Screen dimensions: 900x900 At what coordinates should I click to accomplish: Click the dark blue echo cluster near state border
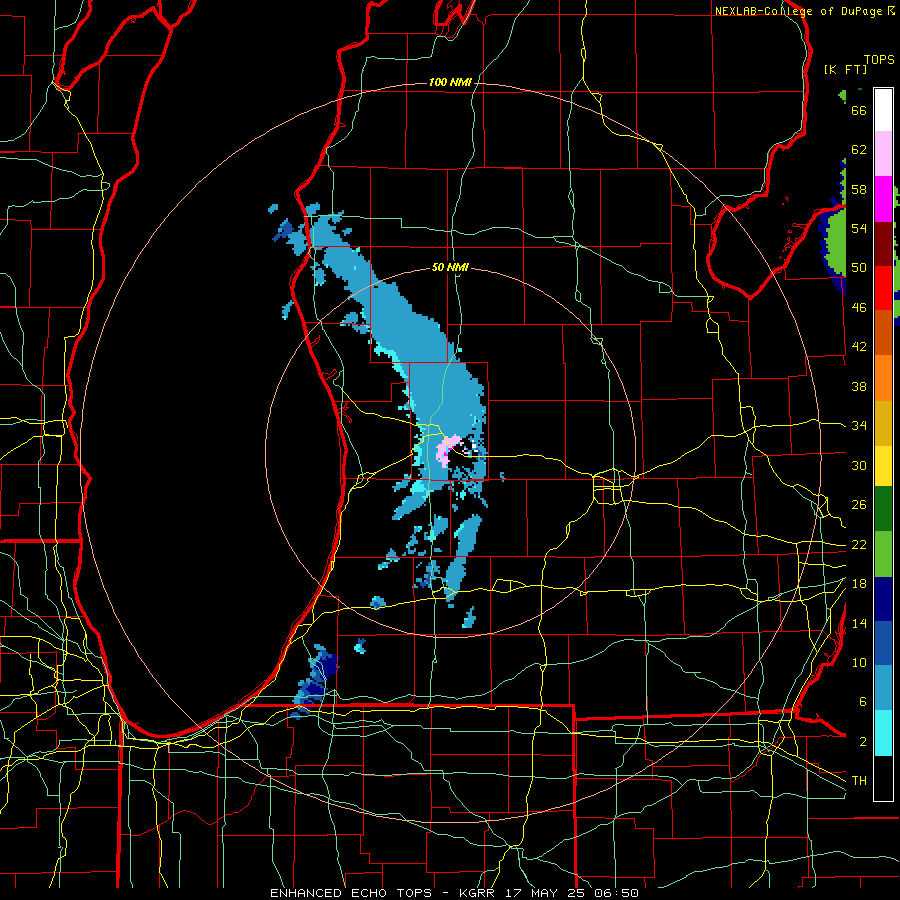(x=316, y=682)
